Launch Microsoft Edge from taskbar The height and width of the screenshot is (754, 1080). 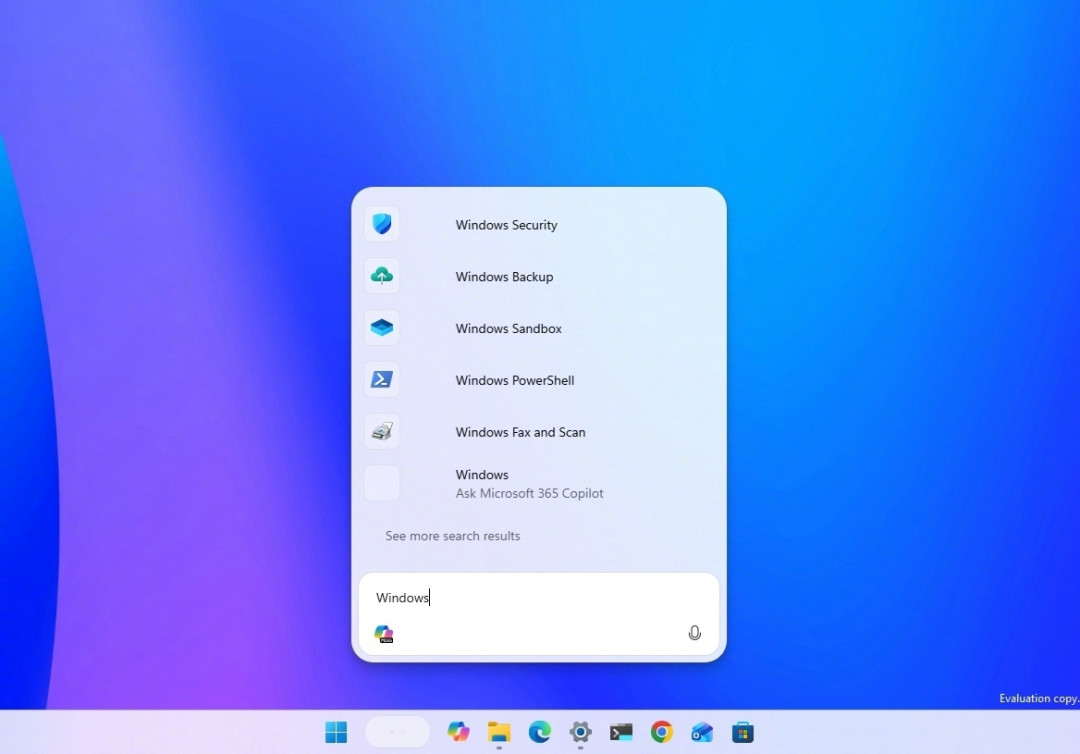pos(539,732)
